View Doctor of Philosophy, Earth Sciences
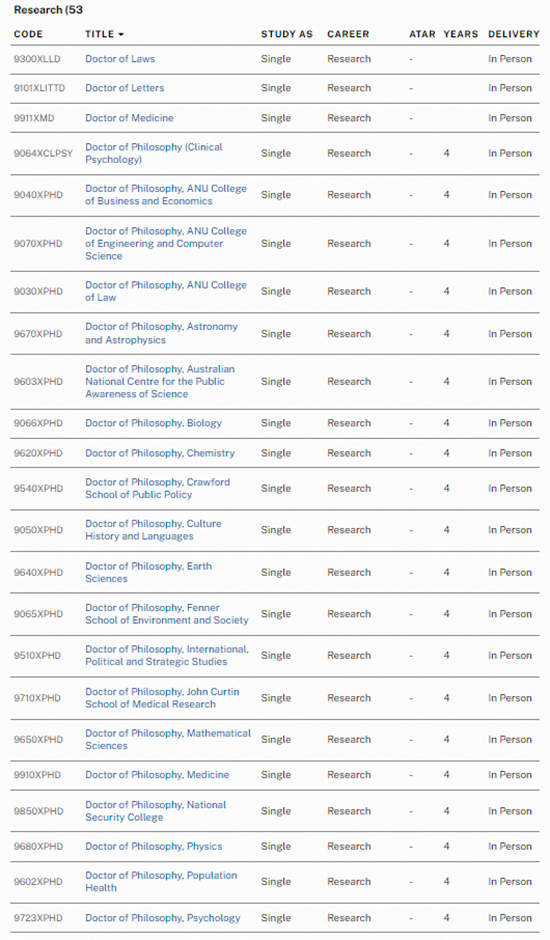 coord(148,572)
